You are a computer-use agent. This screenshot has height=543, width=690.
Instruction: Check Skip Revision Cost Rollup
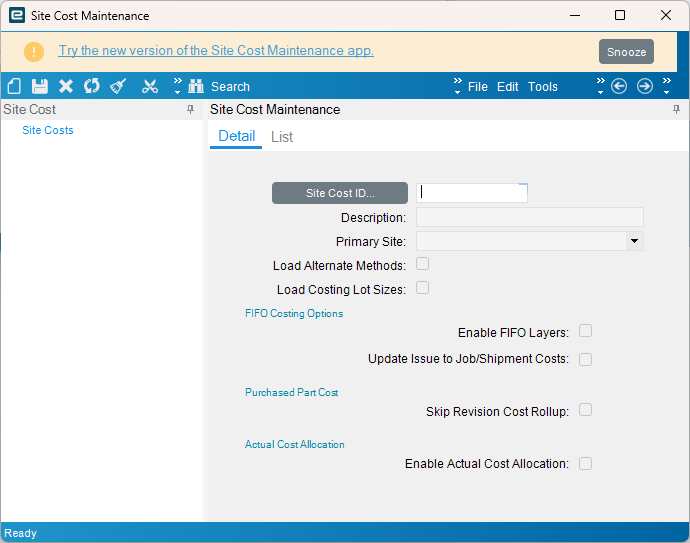coord(585,410)
